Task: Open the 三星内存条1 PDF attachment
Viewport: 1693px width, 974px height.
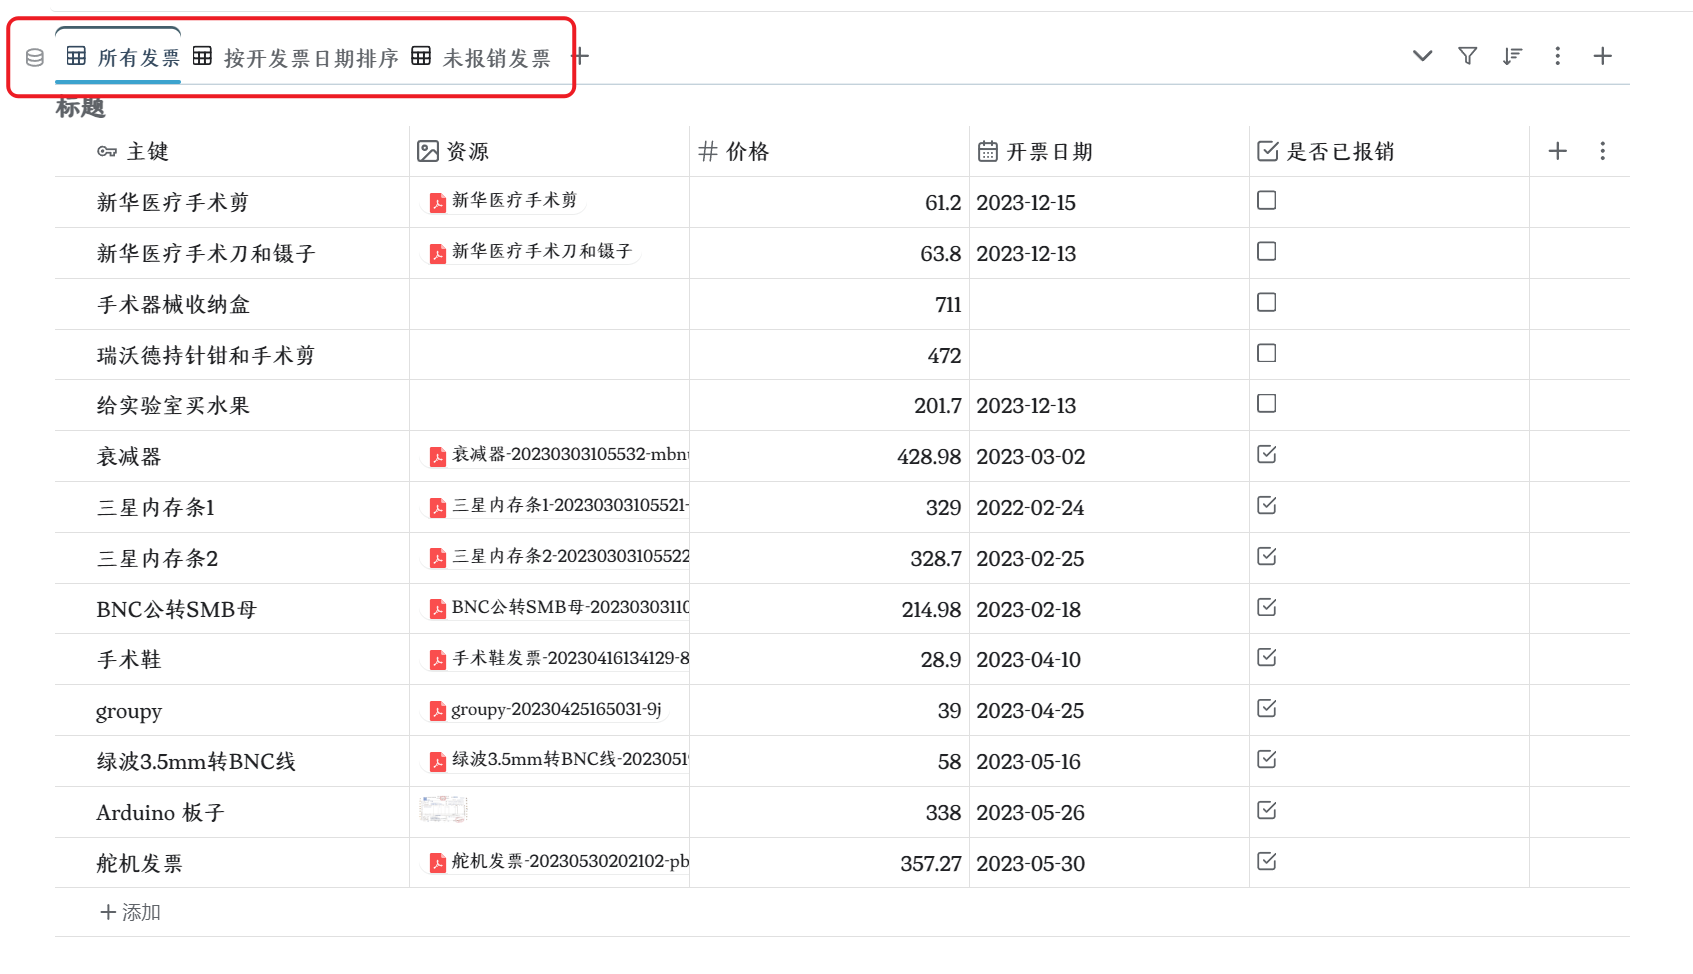Action: pyautogui.click(x=557, y=506)
